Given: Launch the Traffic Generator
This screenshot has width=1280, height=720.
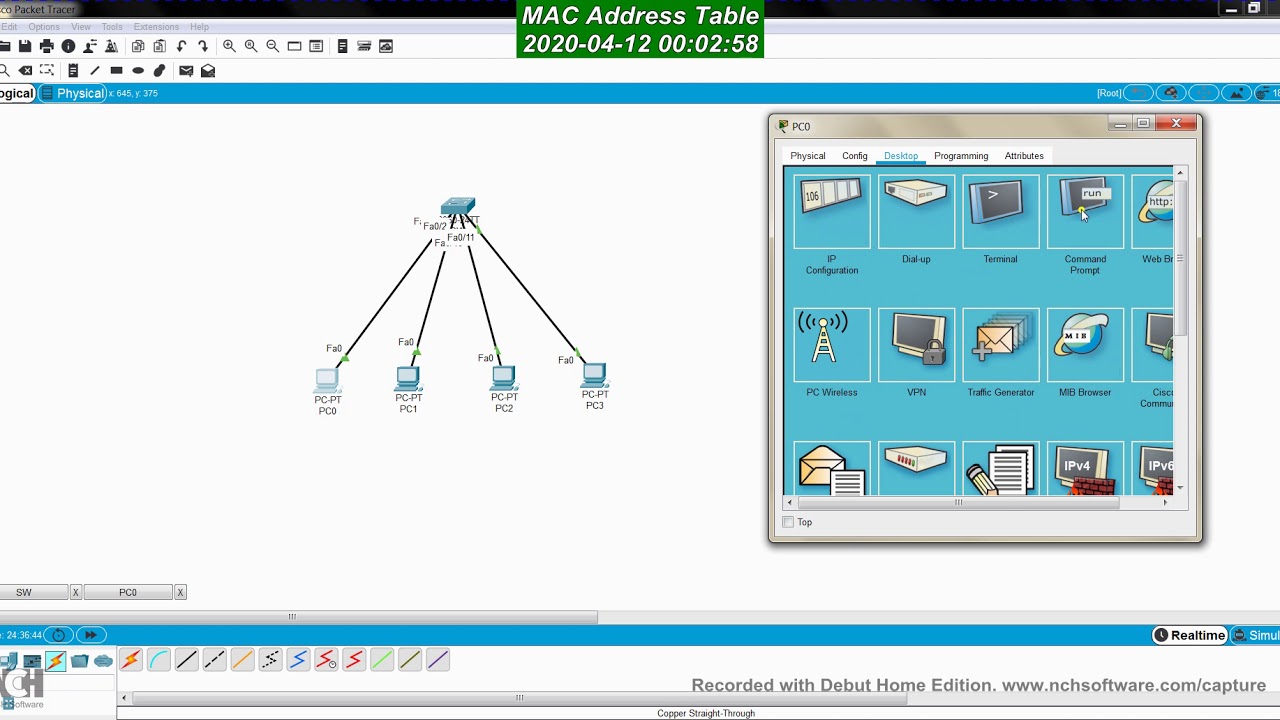Looking at the screenshot, I should tap(1000, 346).
